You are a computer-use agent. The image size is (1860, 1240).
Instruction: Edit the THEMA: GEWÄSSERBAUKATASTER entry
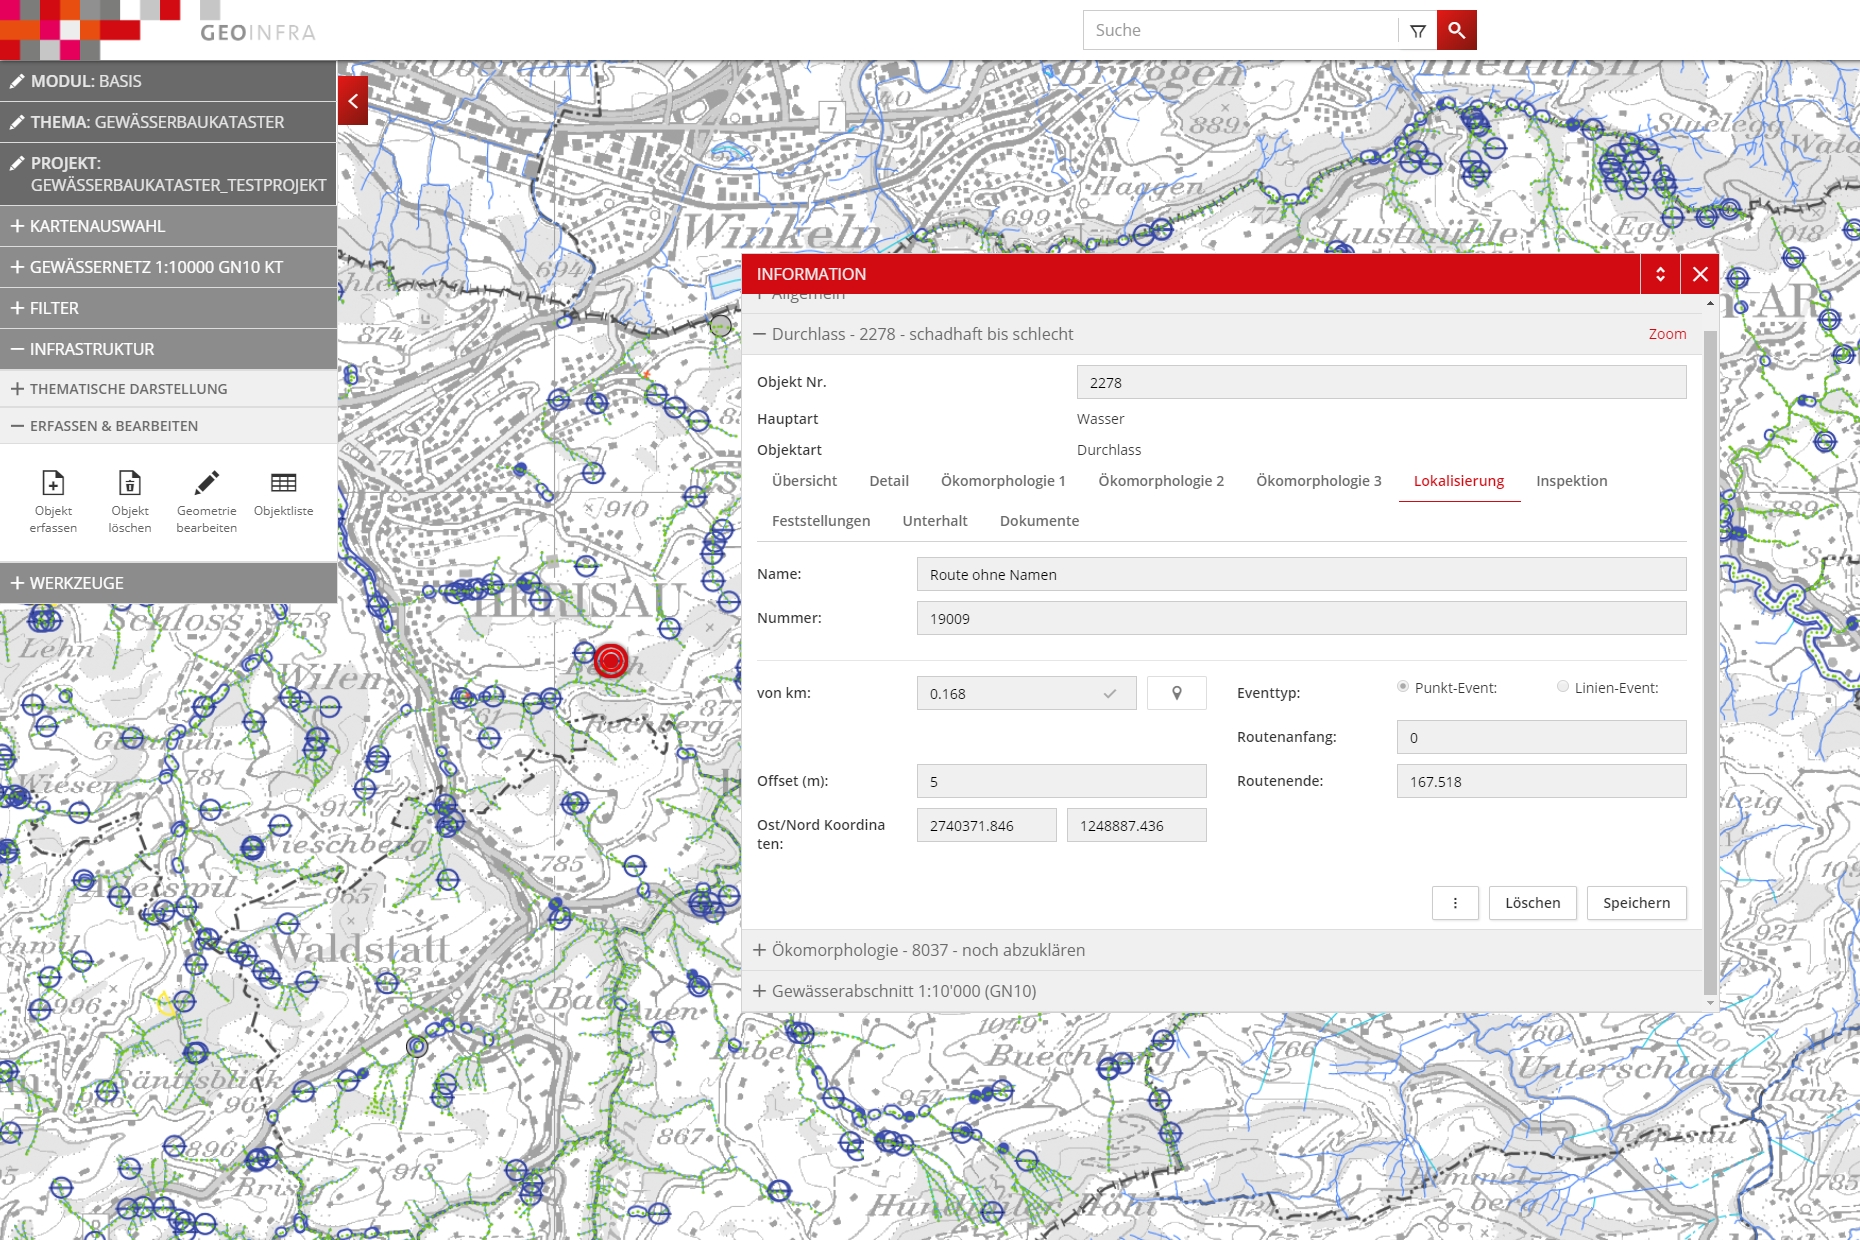coord(168,122)
